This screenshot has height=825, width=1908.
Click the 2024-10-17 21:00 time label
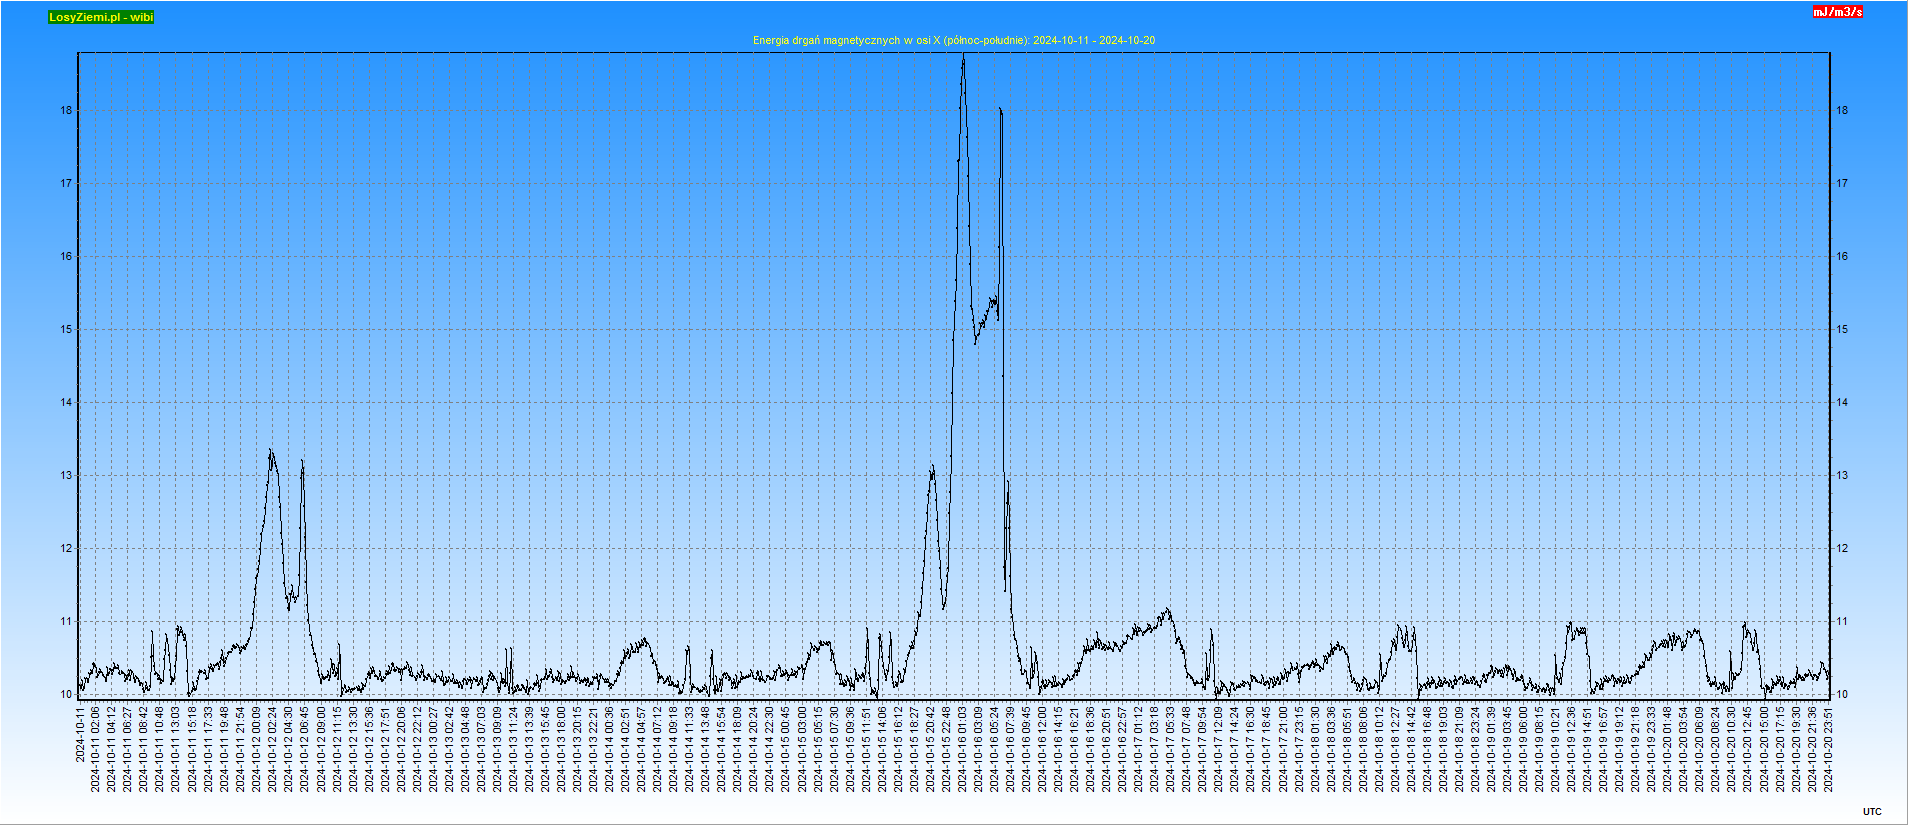1283,749
